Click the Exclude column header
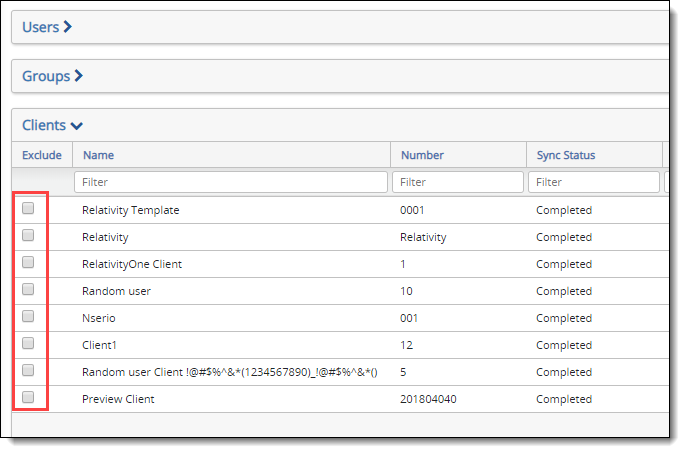Image resolution: width=685 pixels, height=453 pixels. (x=41, y=155)
